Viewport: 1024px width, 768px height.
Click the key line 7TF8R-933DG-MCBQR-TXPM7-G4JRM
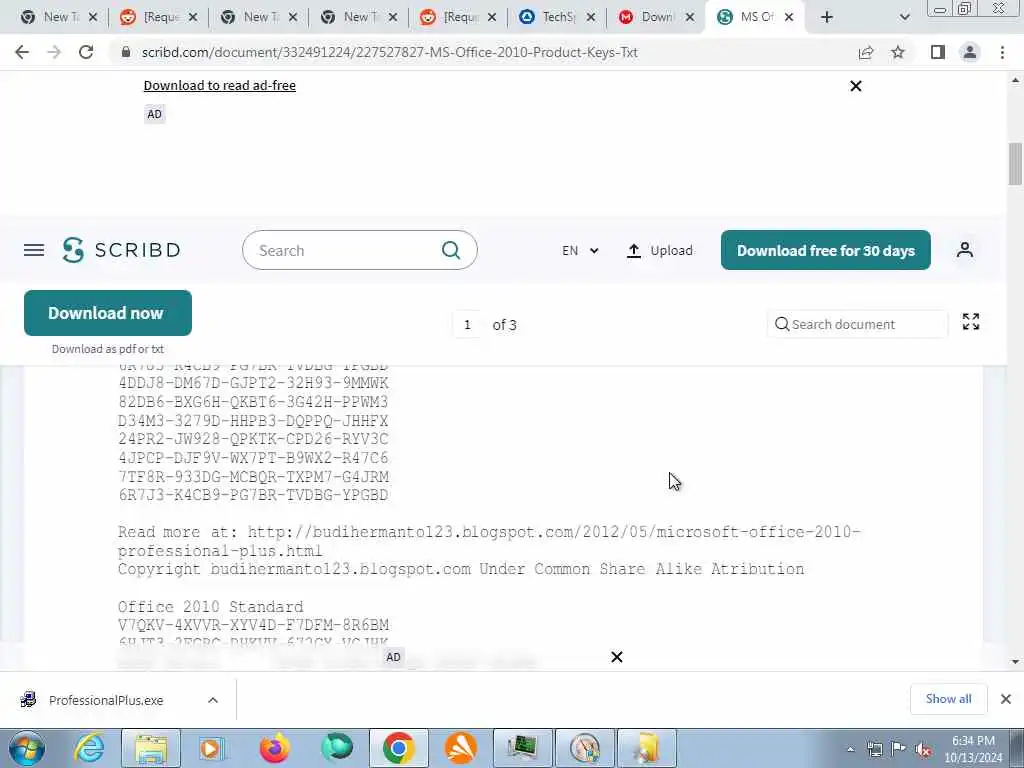pos(253,477)
